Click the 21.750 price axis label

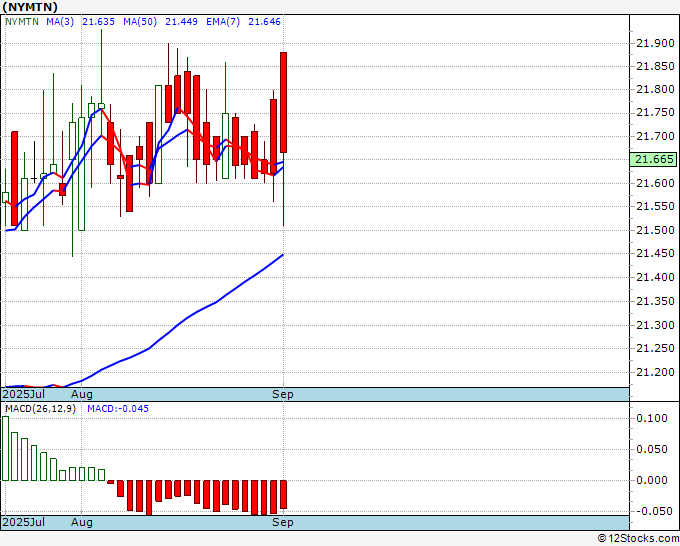tap(655, 113)
